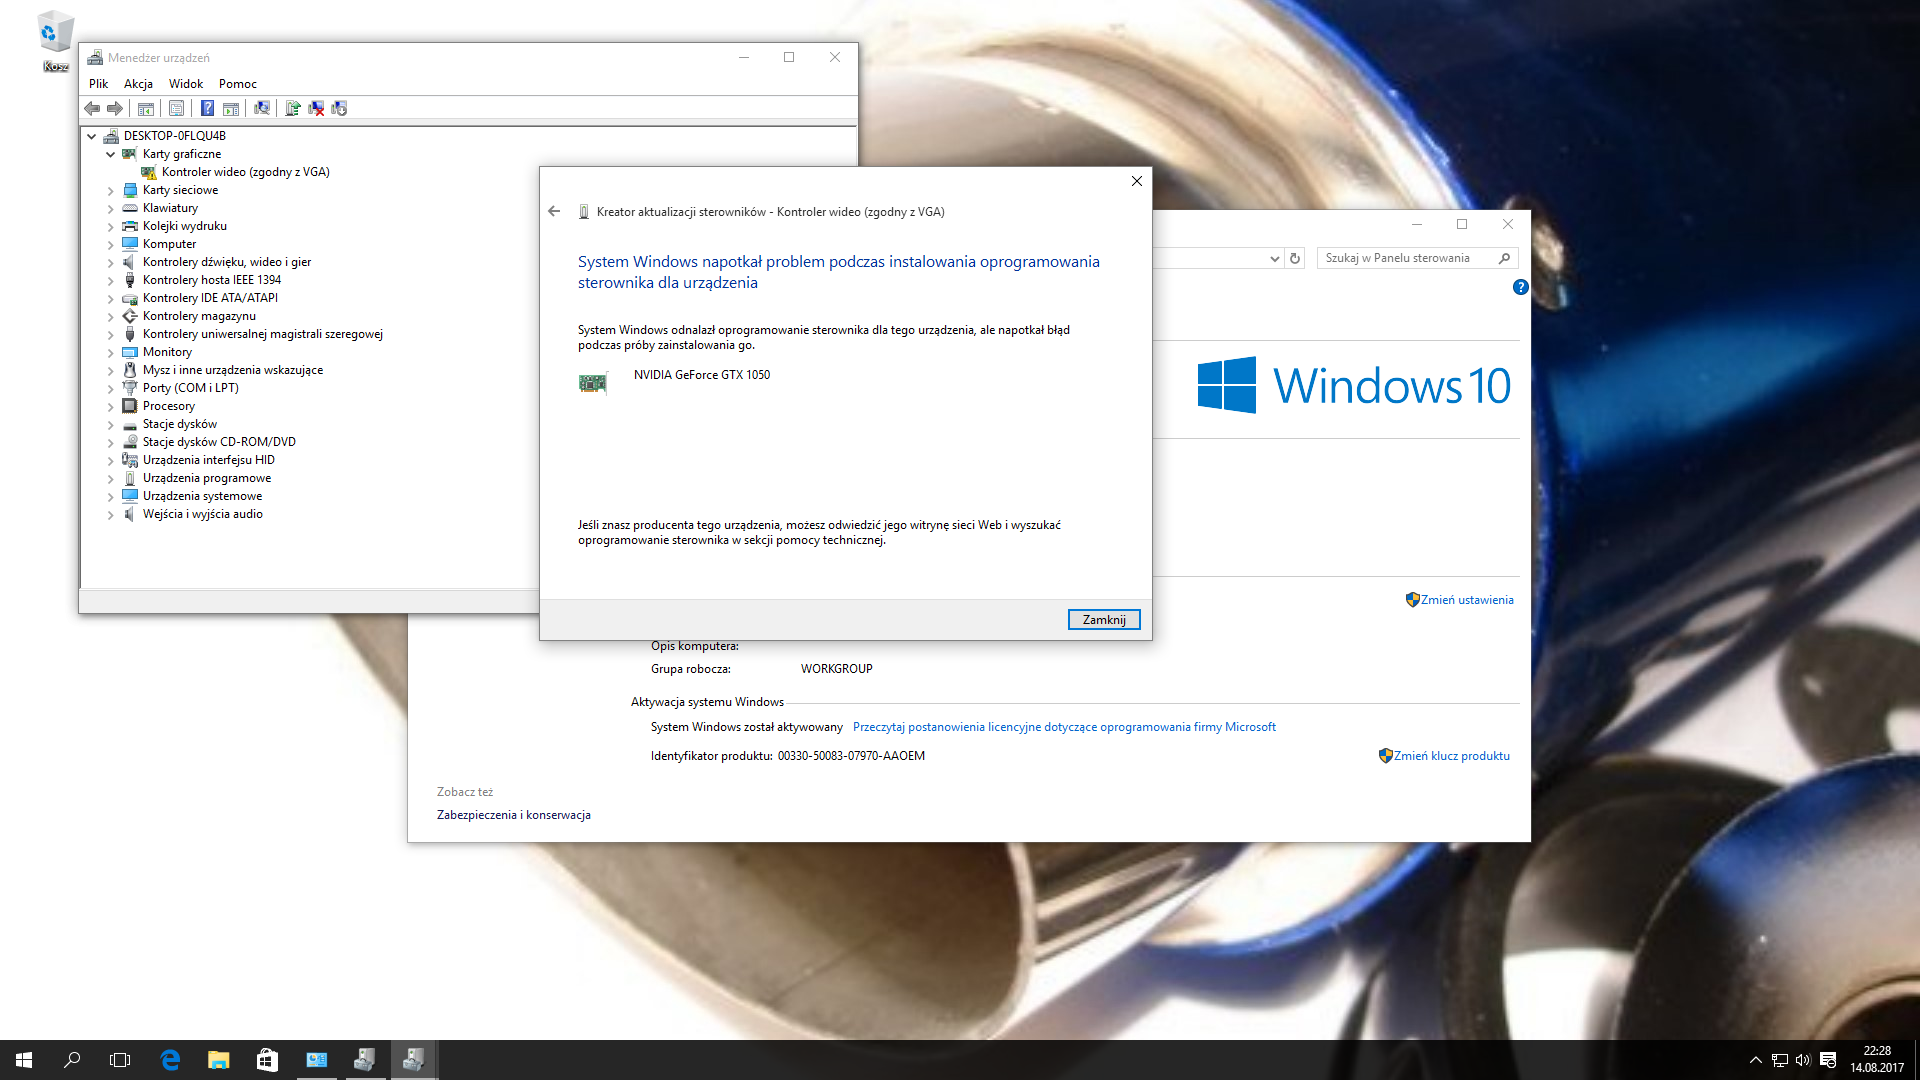Toggle the console tree pane toolbar icon
The image size is (1920, 1080).
pos(146,108)
